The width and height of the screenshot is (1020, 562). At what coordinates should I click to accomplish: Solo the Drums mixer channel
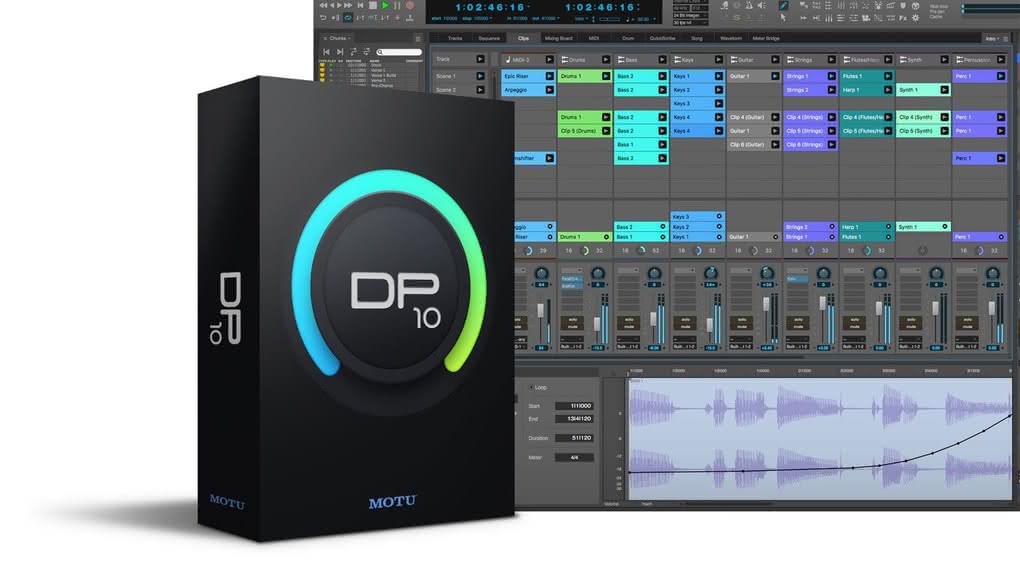pos(572,319)
